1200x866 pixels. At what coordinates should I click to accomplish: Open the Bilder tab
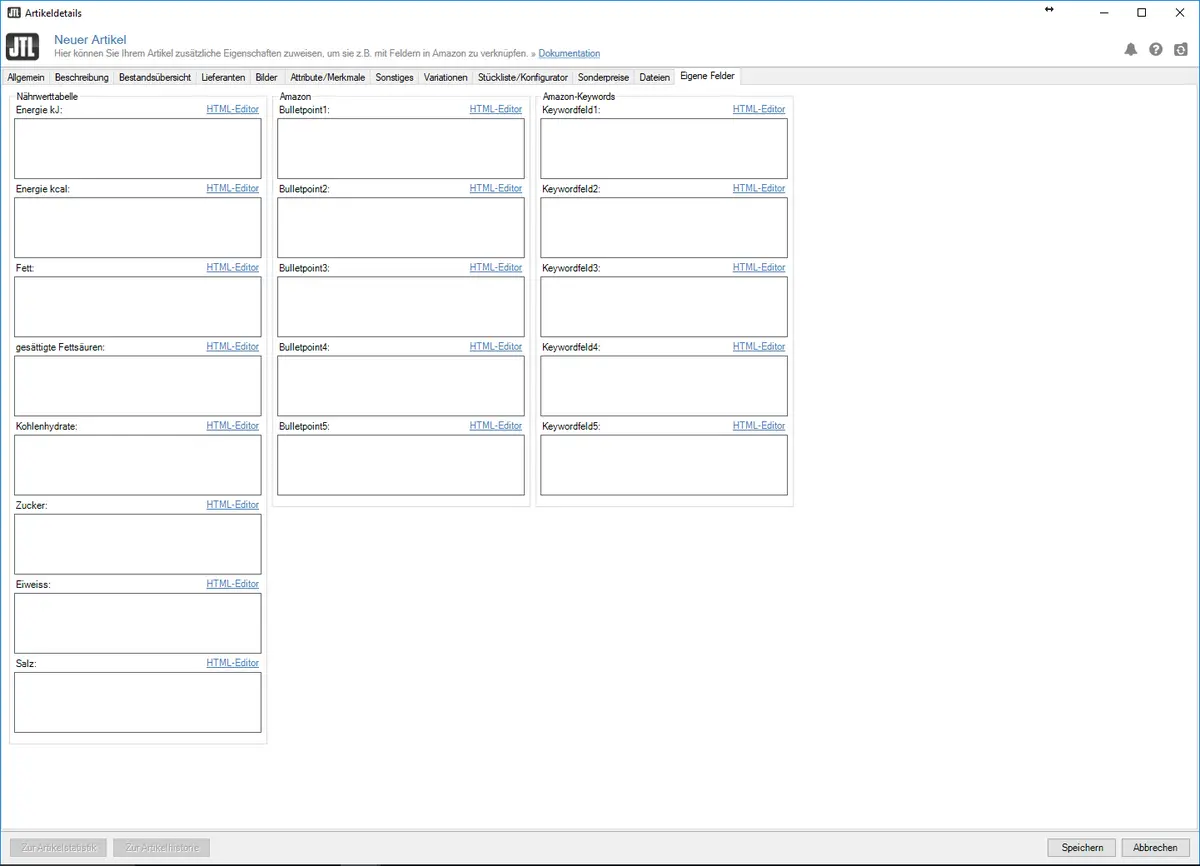pos(267,77)
